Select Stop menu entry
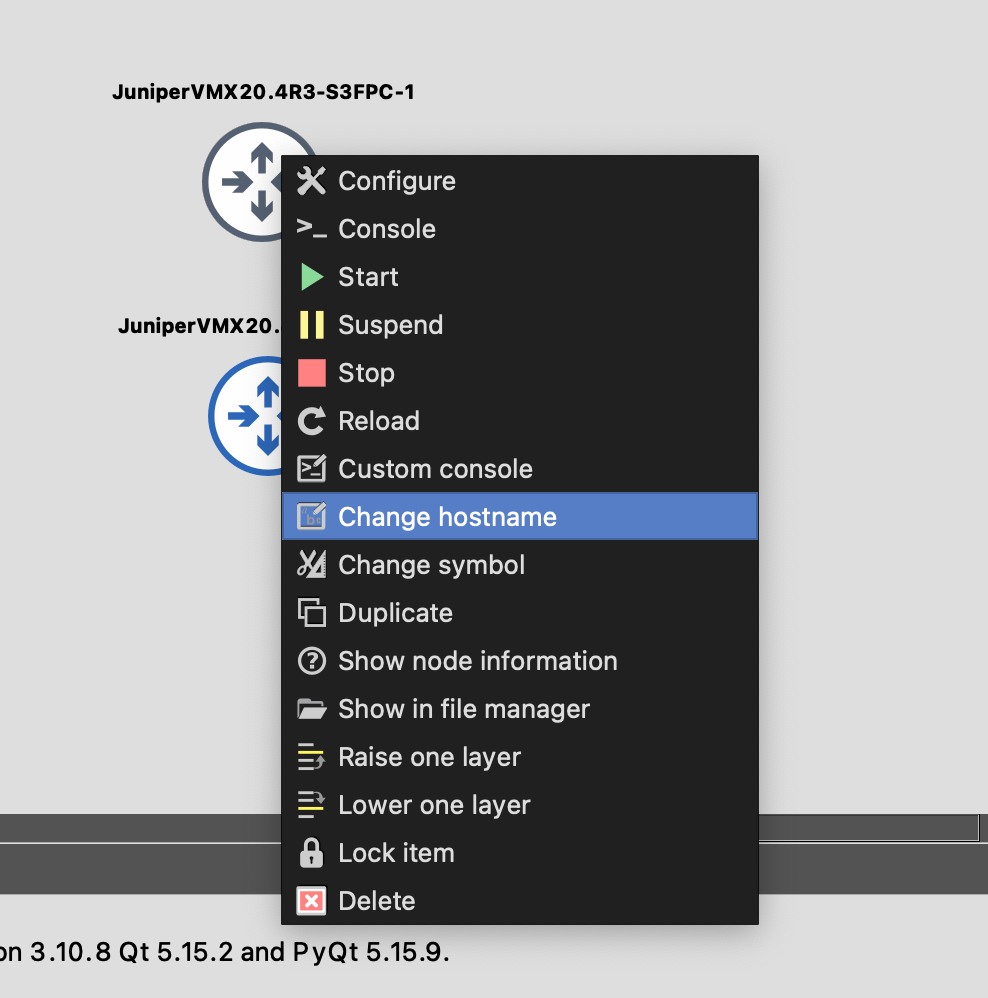Viewport: 988px width, 998px height. pyautogui.click(x=520, y=373)
